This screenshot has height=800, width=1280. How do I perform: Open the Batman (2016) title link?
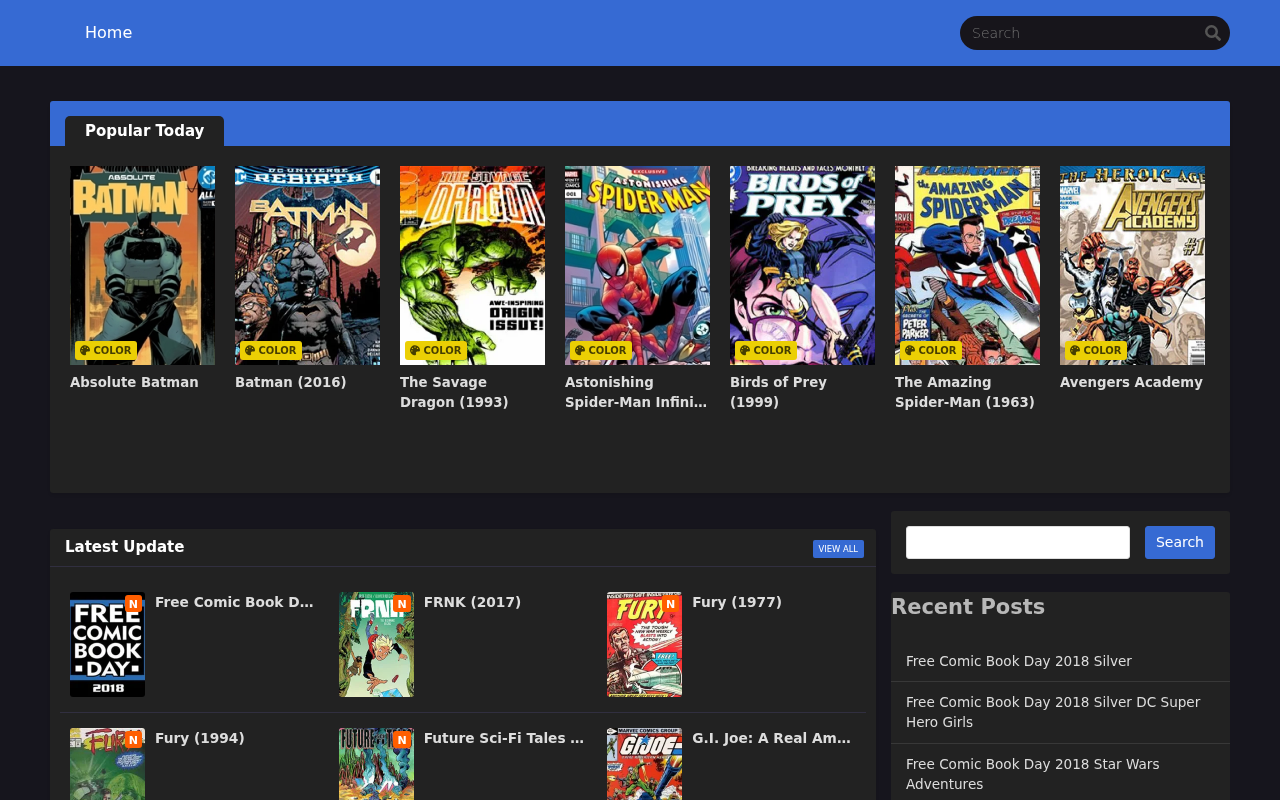tap(291, 382)
